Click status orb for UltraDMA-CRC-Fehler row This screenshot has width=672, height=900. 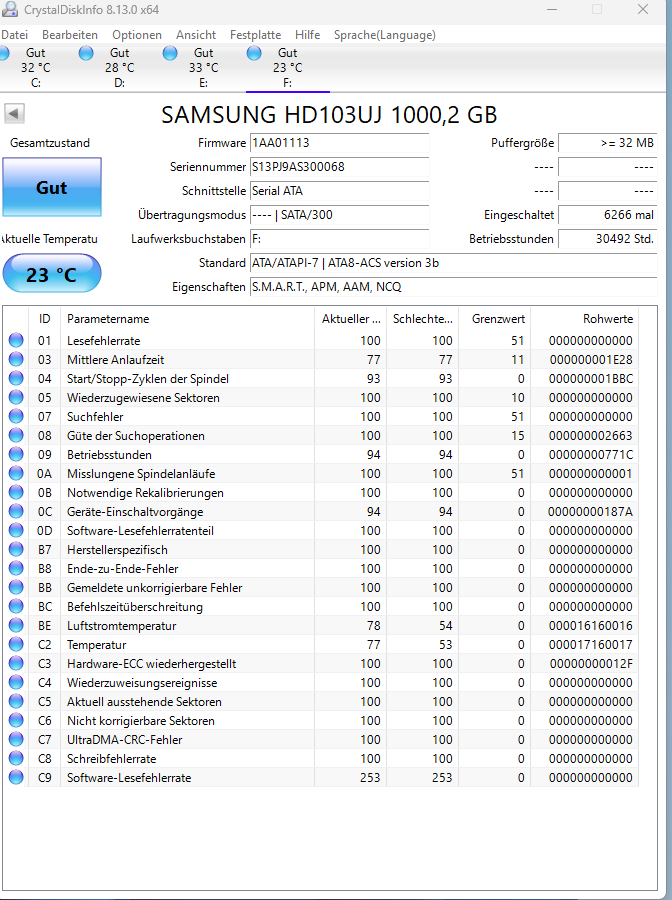click(x=16, y=739)
